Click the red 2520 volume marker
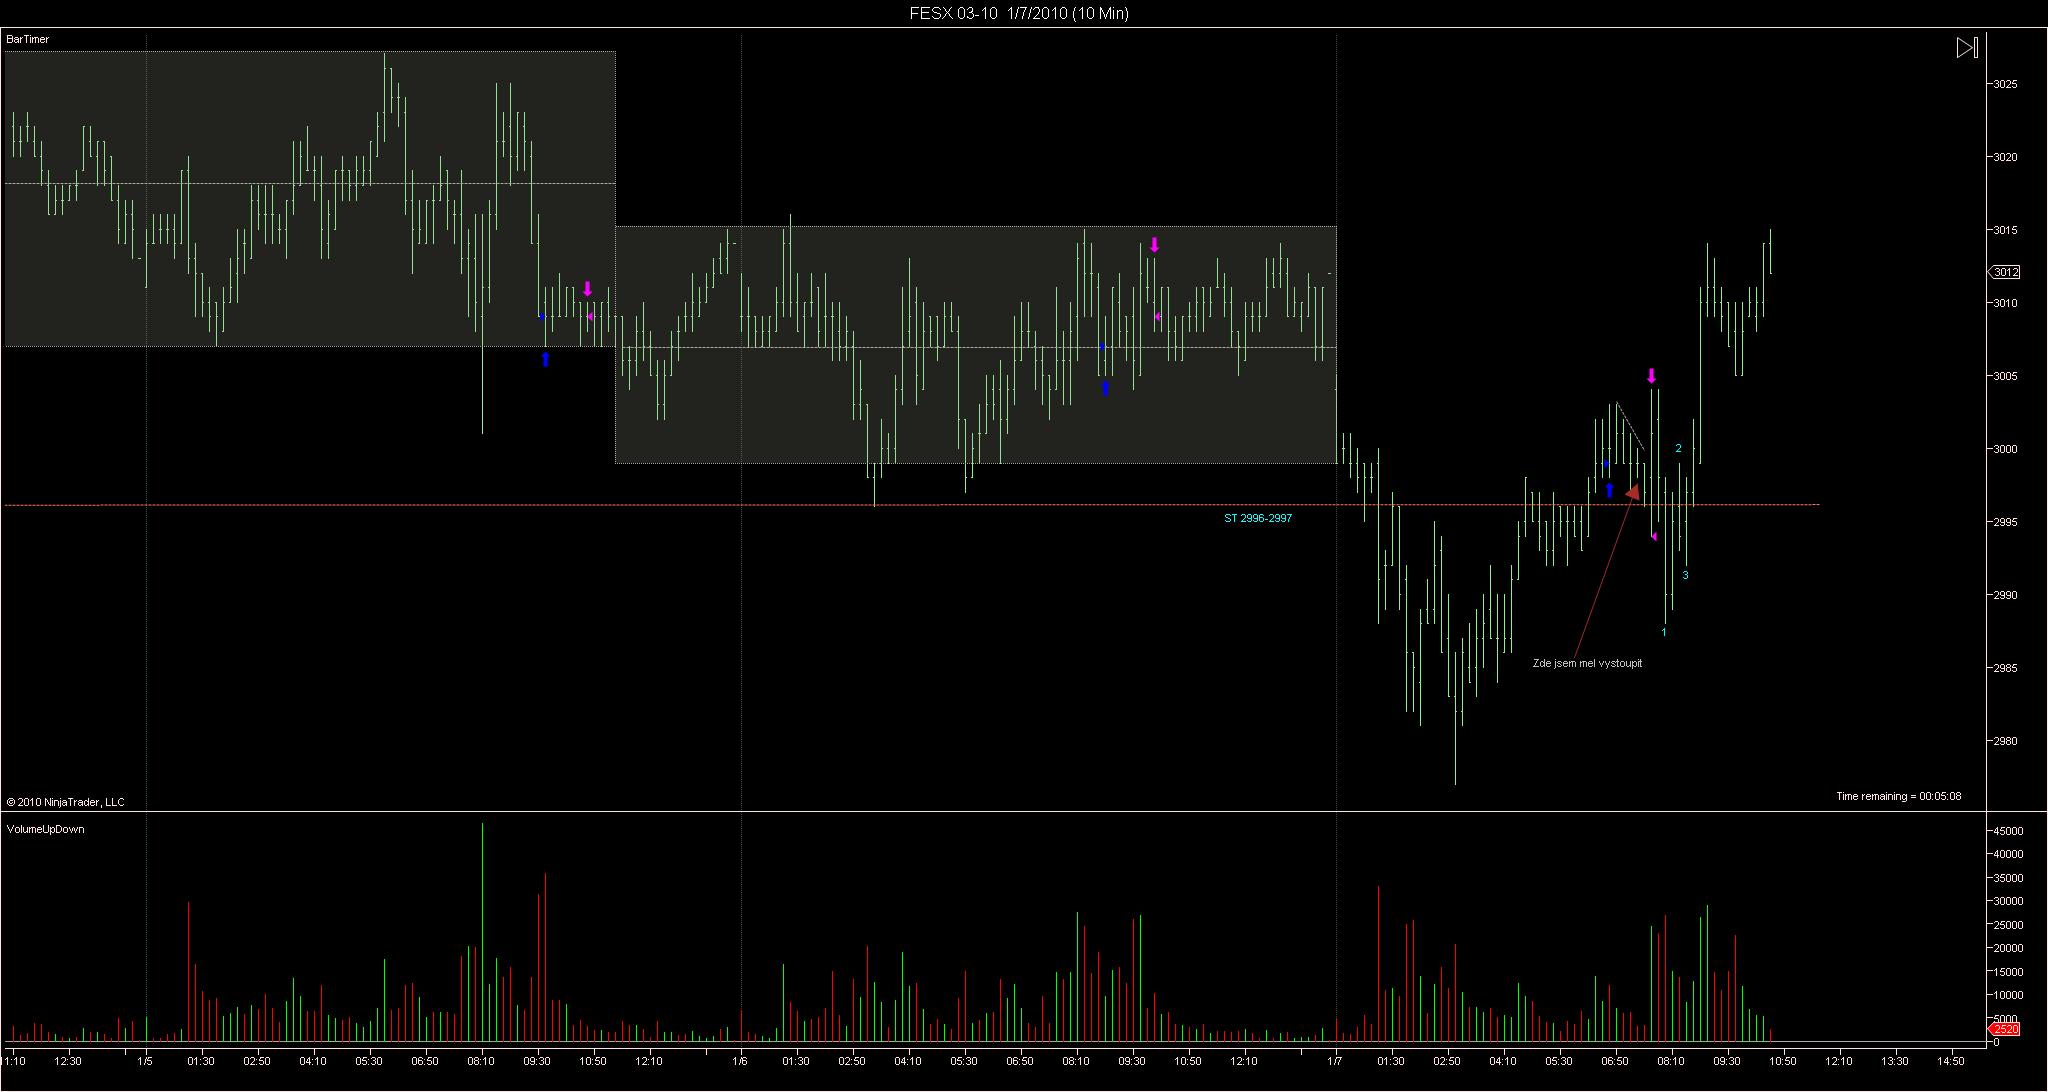 [x=2004, y=1029]
